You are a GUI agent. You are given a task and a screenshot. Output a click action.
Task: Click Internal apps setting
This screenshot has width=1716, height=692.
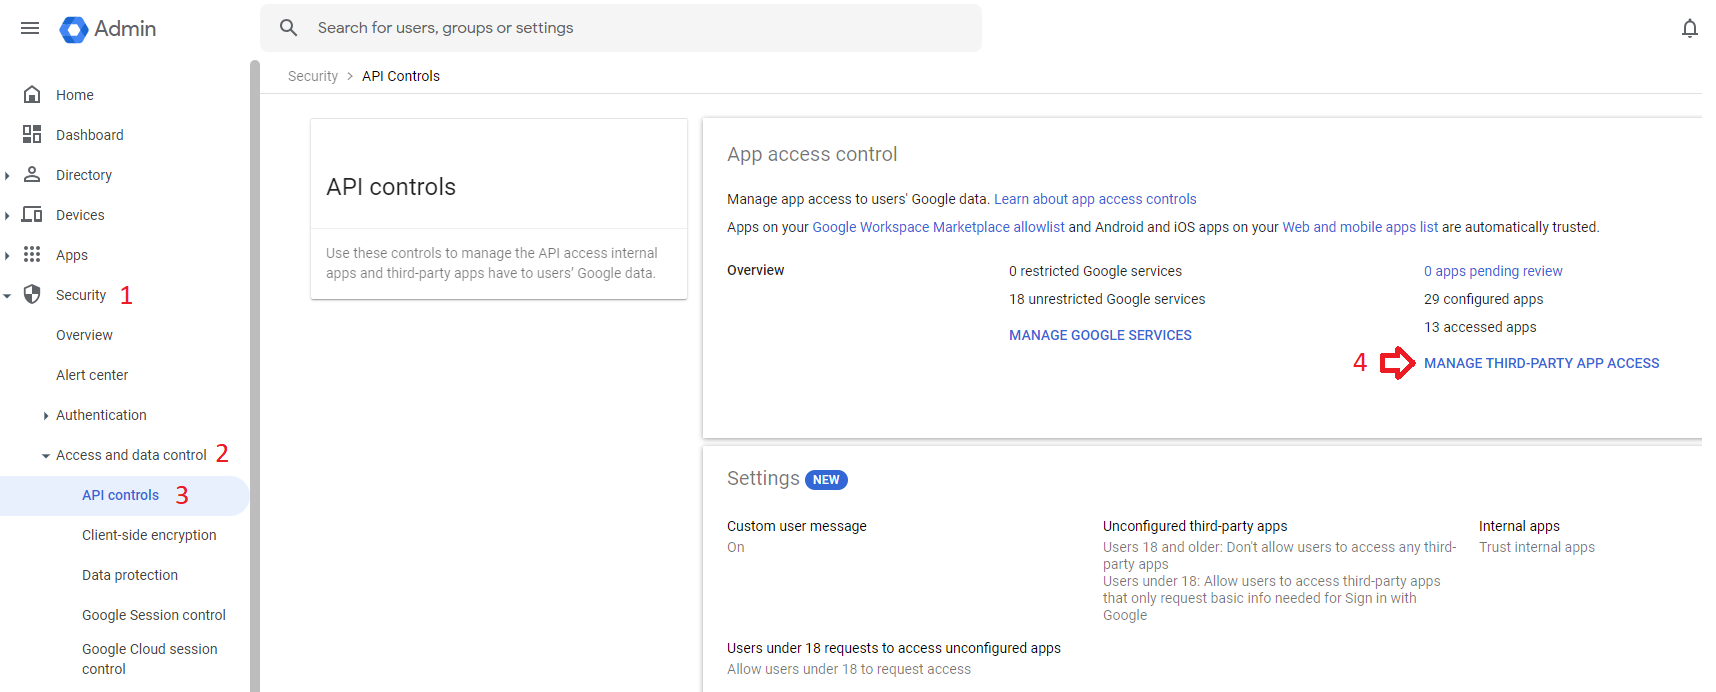coord(1519,526)
